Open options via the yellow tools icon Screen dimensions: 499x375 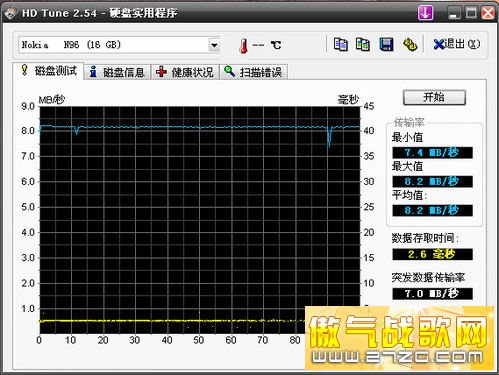pos(410,44)
